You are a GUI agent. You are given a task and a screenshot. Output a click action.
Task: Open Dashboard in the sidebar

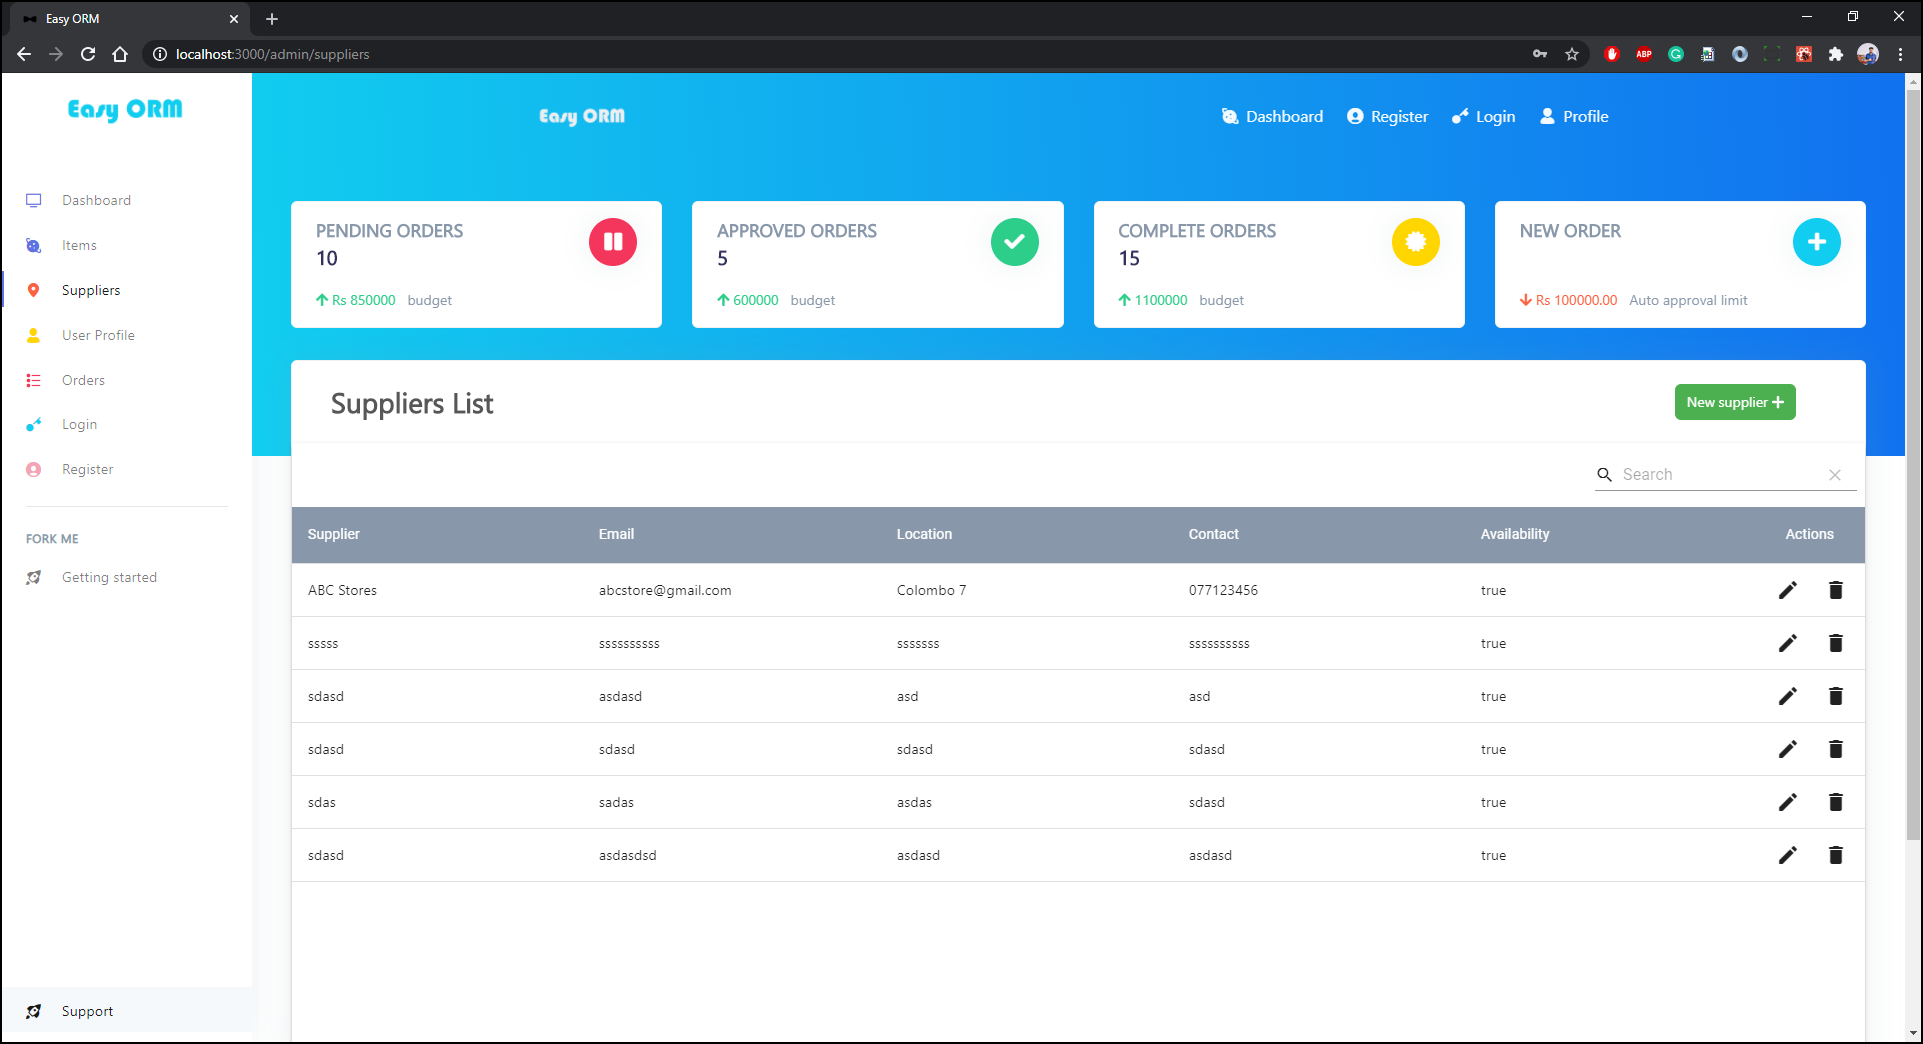click(x=96, y=200)
